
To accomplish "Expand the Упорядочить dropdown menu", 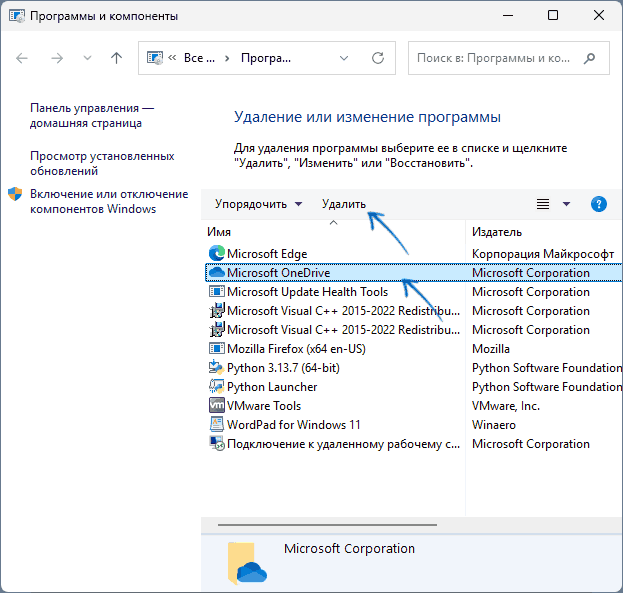I will pos(258,204).
